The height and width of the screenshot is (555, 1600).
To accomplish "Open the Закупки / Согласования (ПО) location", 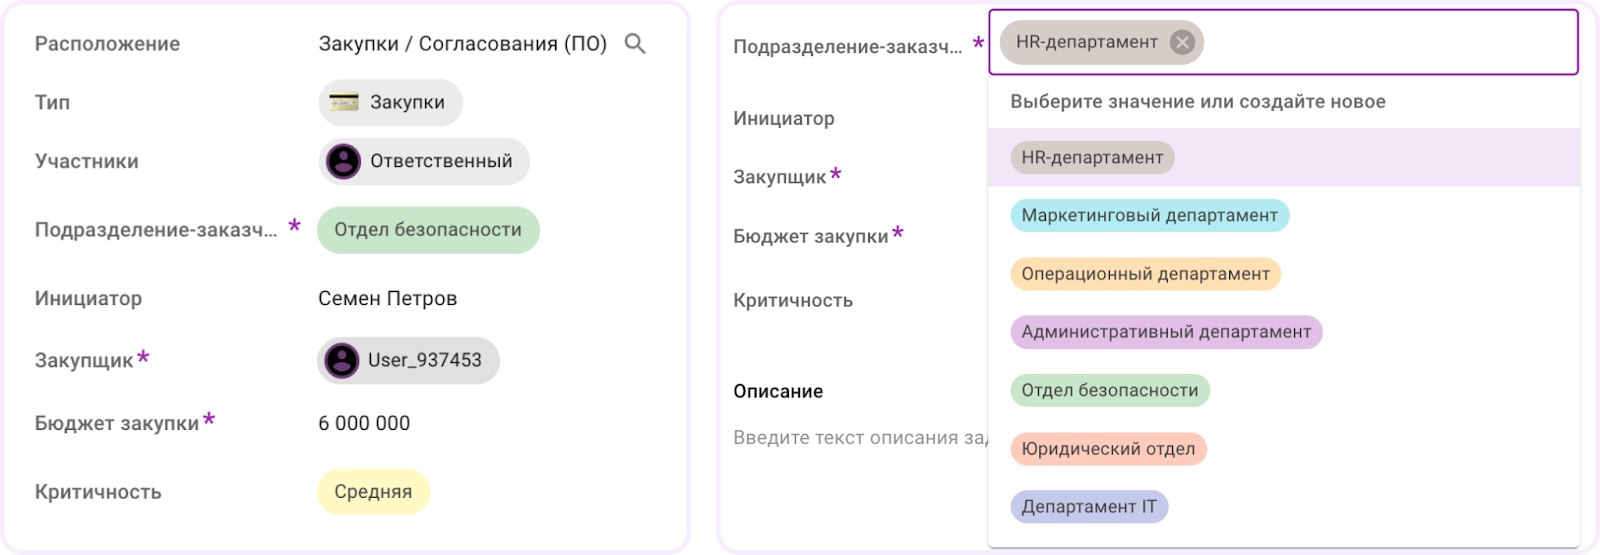I will (462, 44).
